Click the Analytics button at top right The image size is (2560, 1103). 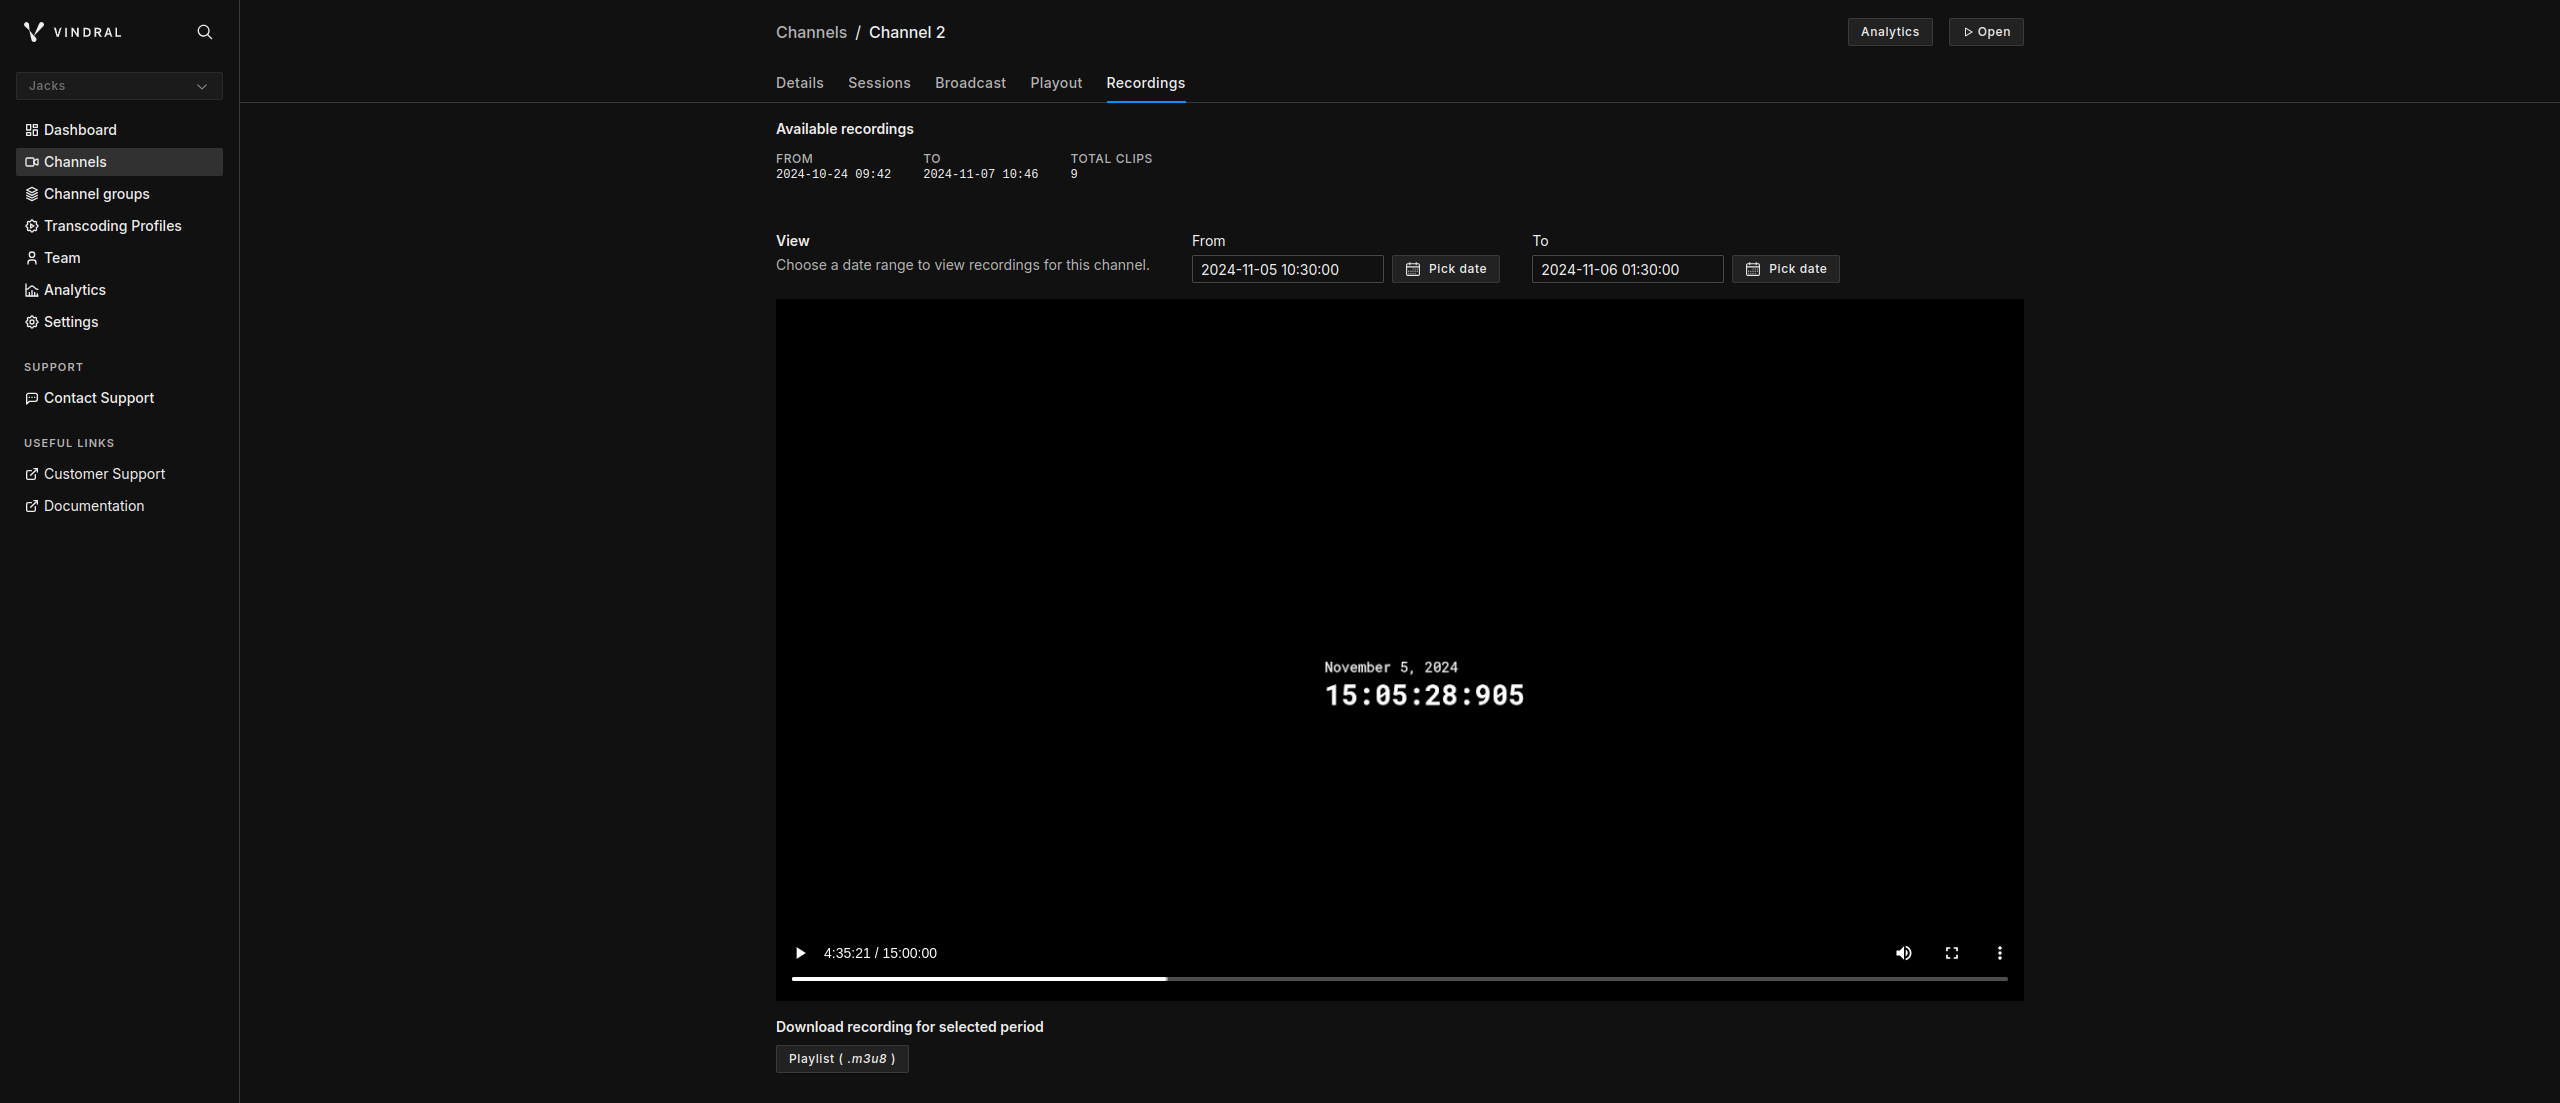tap(1890, 32)
